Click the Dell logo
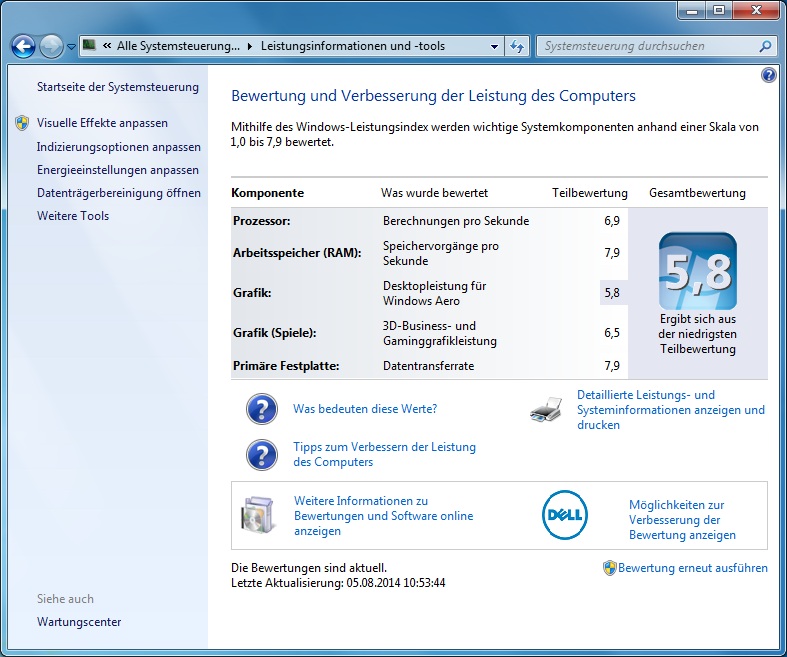 tap(565, 515)
